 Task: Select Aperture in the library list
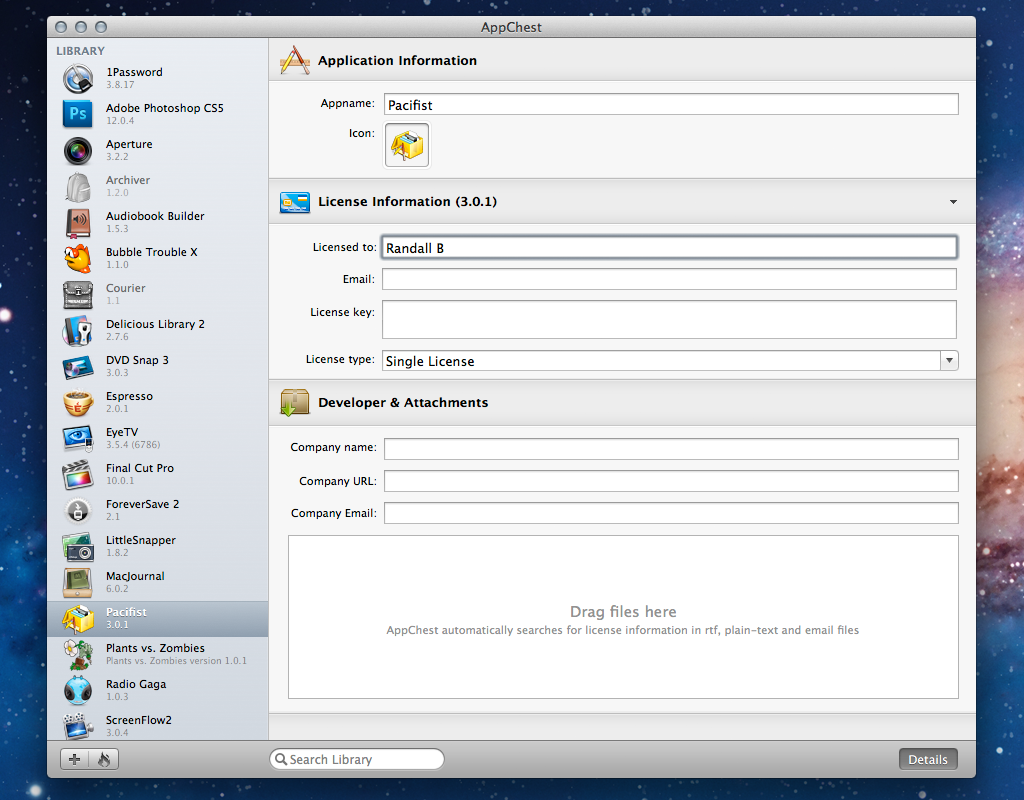[x=157, y=150]
